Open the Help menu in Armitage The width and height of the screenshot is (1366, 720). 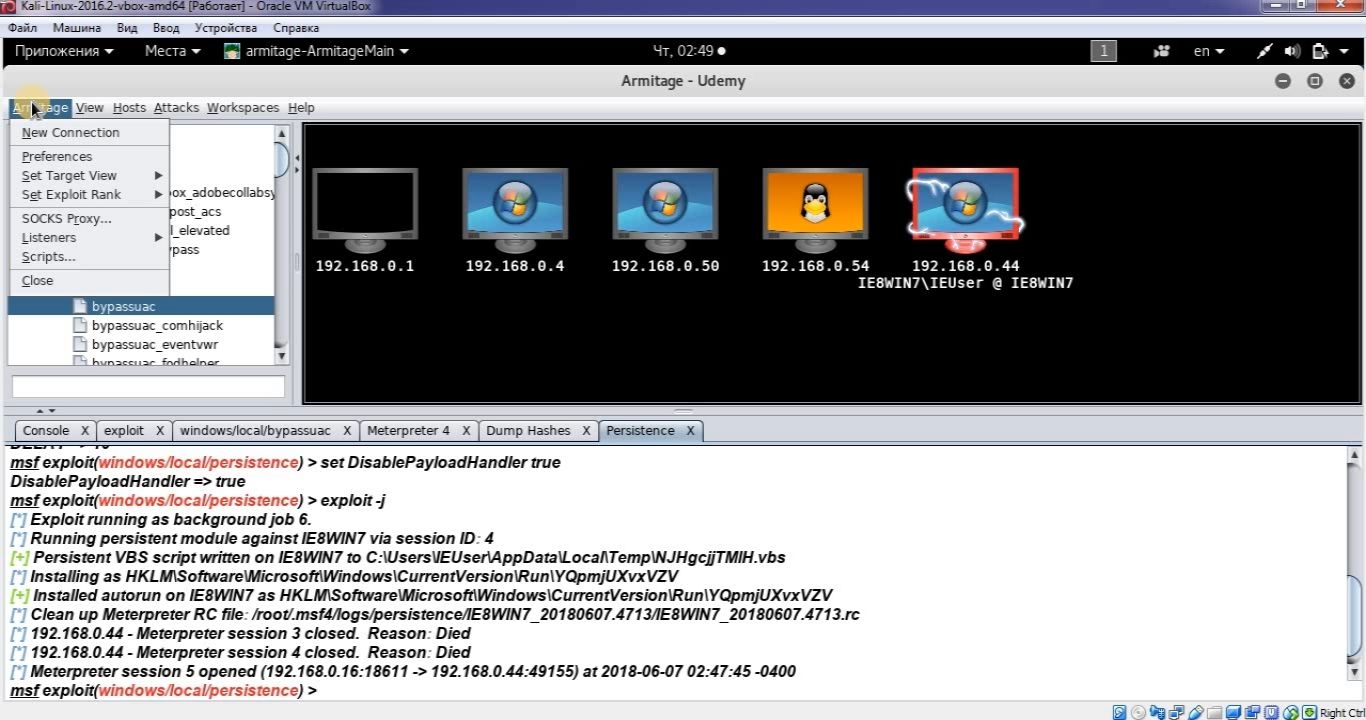pyautogui.click(x=301, y=108)
